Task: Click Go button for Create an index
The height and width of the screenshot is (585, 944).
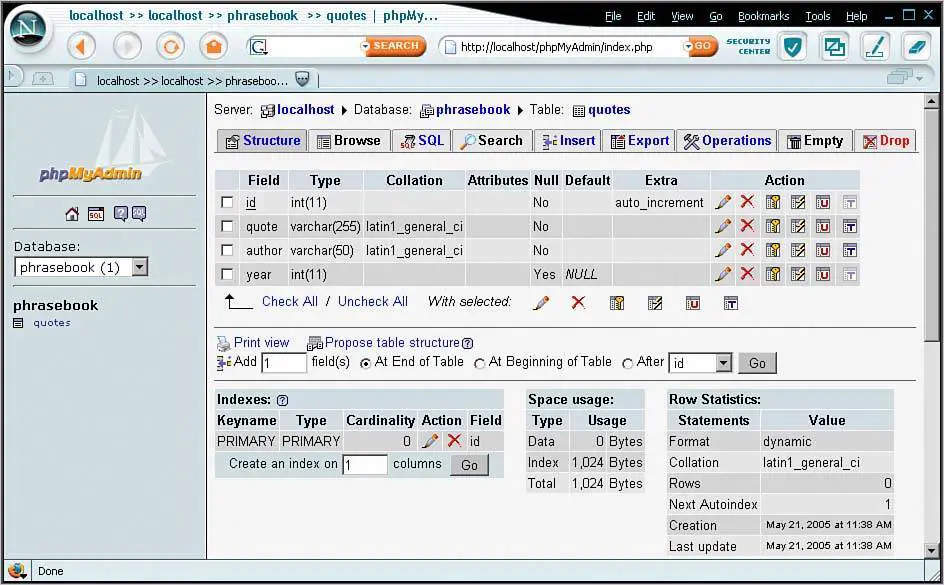Action: (470, 465)
